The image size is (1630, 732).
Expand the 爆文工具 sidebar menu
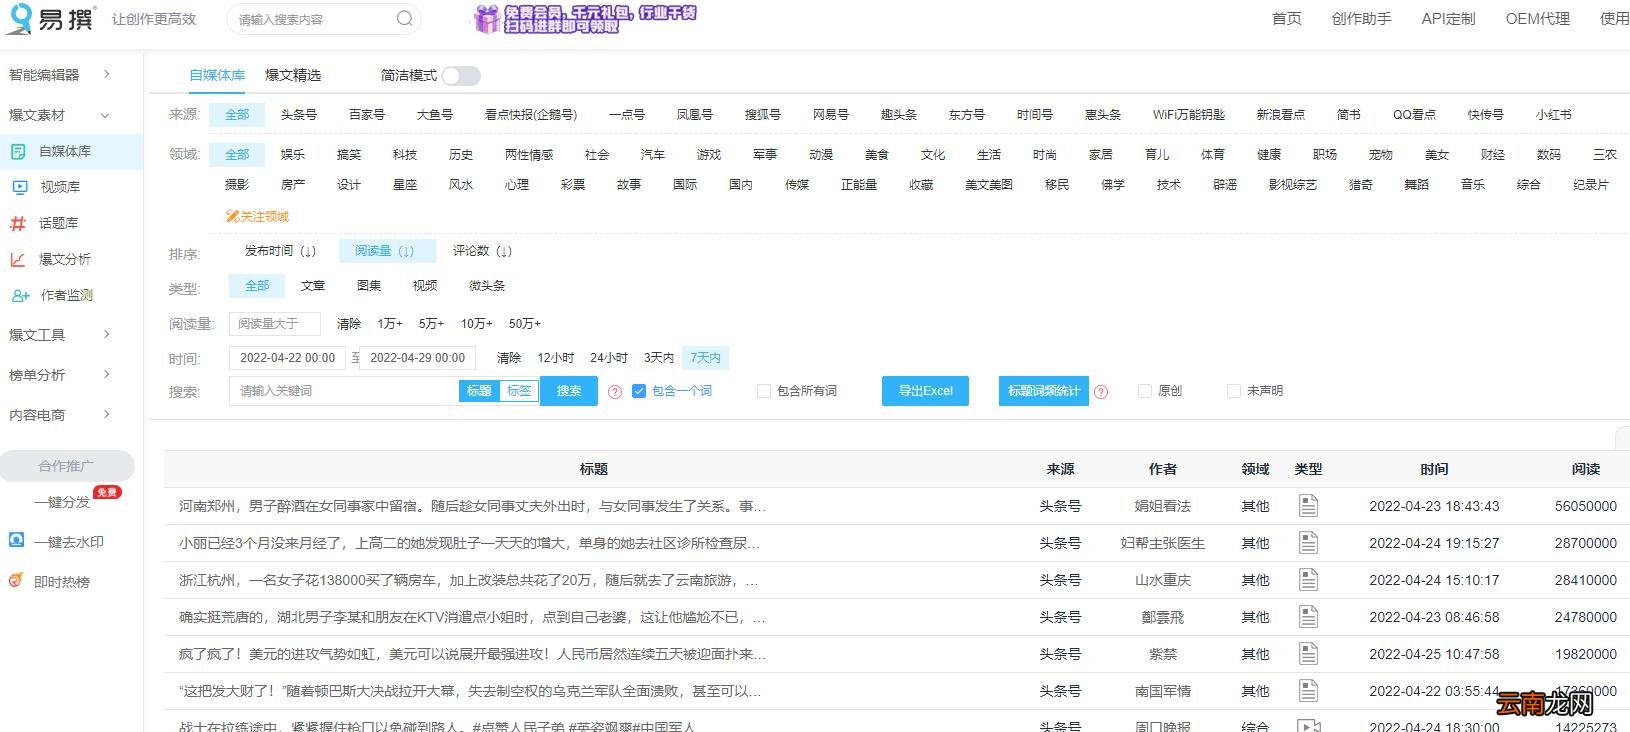[x=60, y=335]
